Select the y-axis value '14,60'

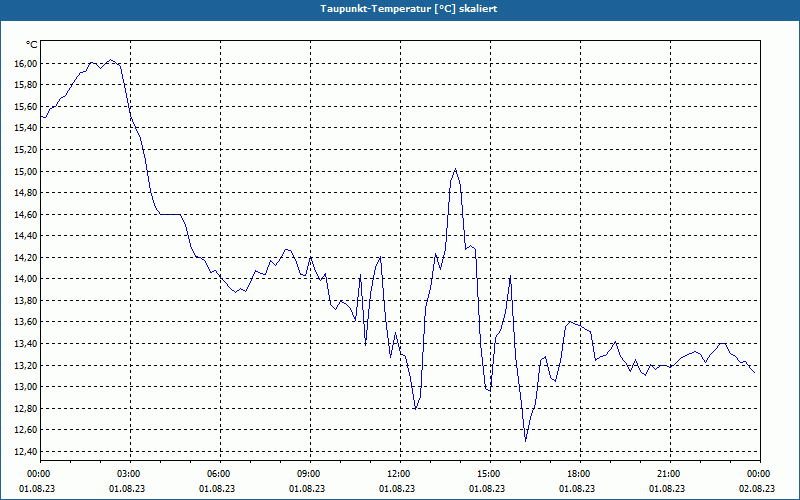pyautogui.click(x=28, y=214)
